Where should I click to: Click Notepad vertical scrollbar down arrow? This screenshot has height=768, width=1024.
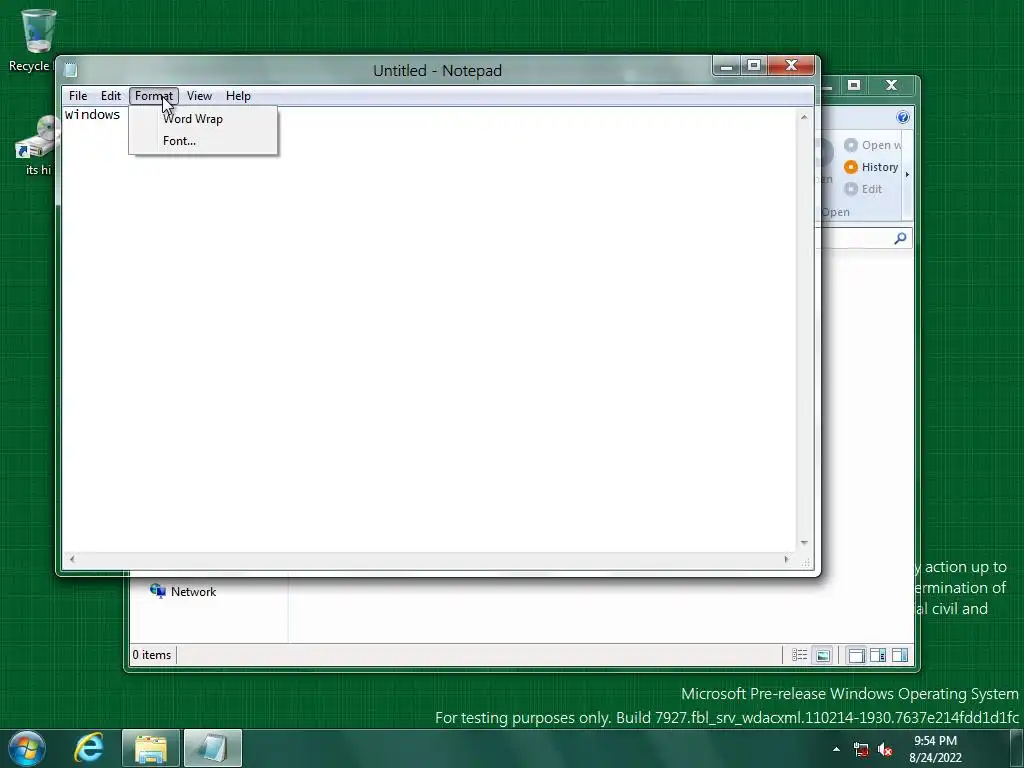tap(804, 543)
